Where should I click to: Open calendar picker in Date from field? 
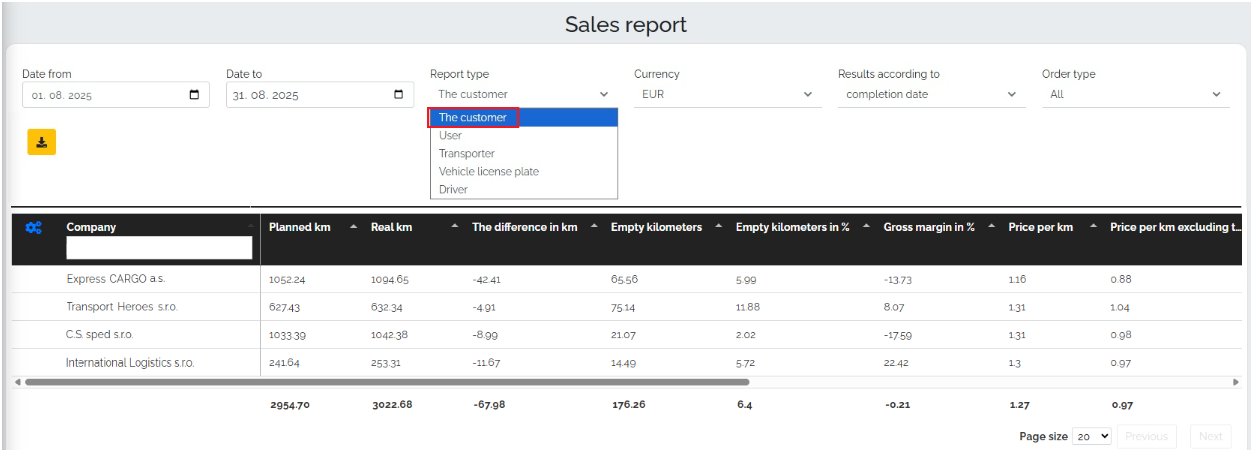point(194,95)
